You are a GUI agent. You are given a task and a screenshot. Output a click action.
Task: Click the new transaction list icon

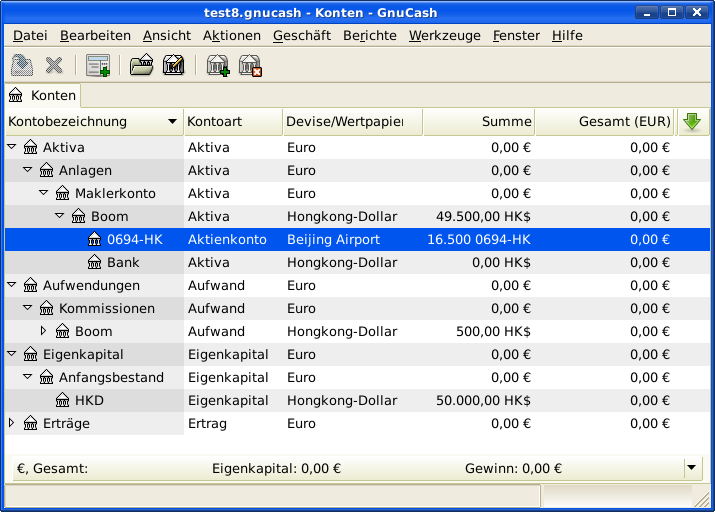[x=97, y=66]
